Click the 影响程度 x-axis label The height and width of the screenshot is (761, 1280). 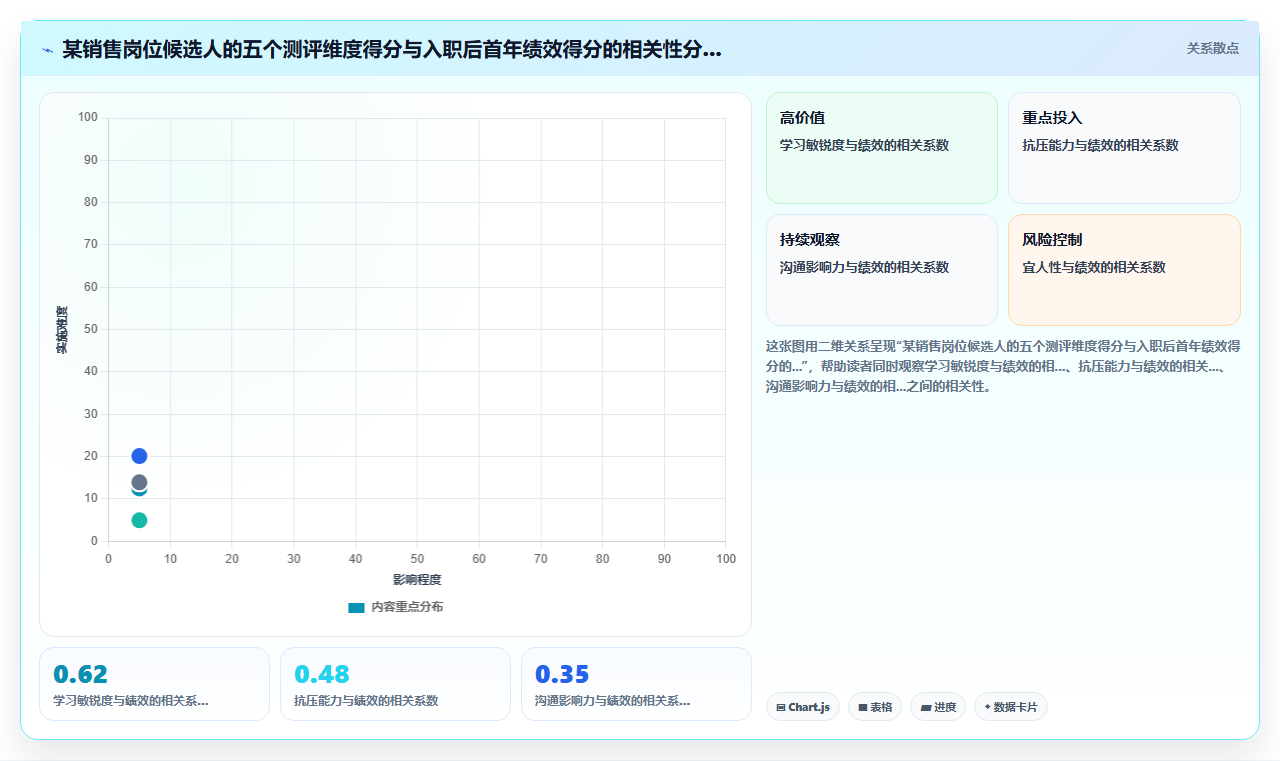[x=417, y=579]
